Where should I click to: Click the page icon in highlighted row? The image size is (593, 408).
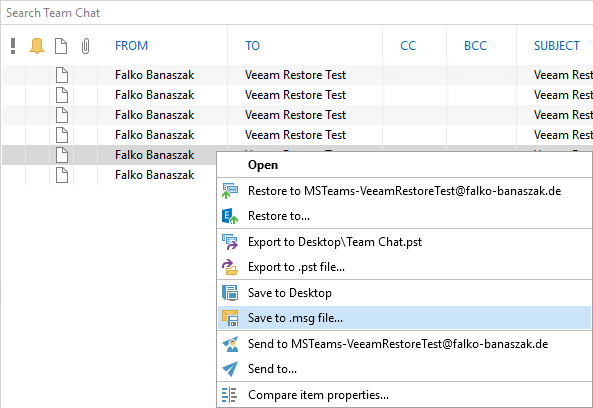(62, 155)
